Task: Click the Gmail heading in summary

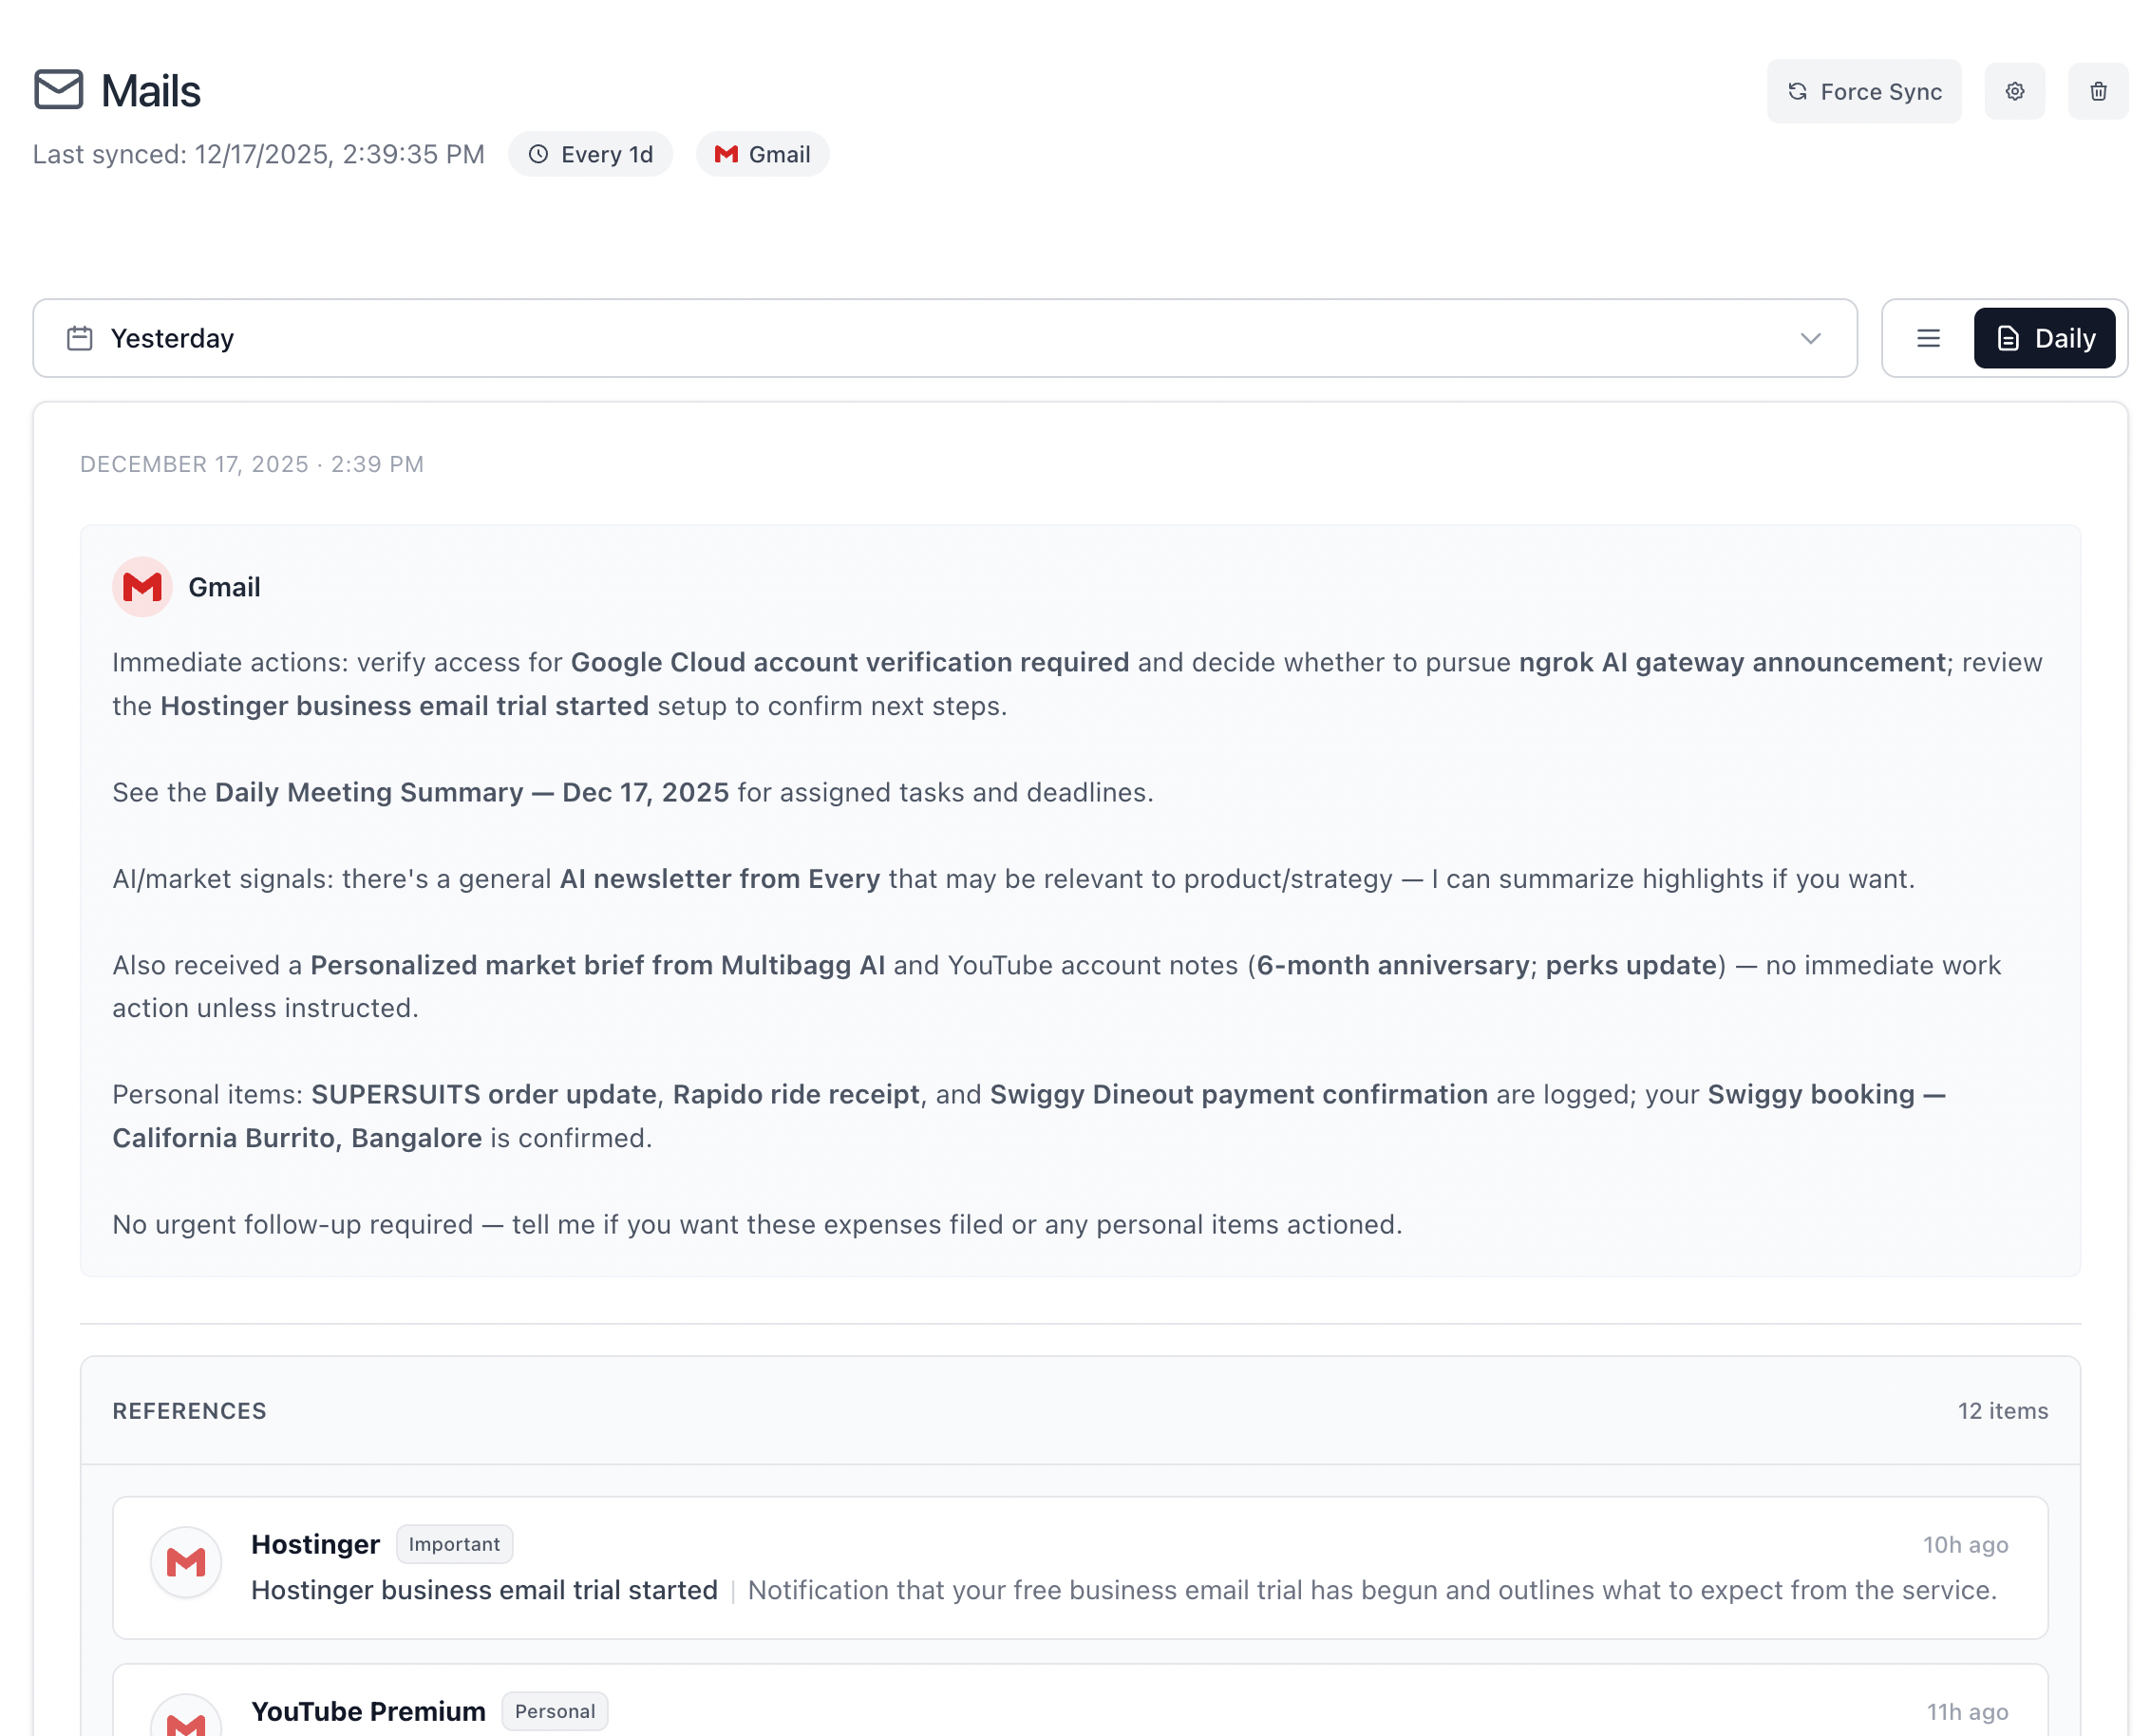Action: tap(224, 587)
